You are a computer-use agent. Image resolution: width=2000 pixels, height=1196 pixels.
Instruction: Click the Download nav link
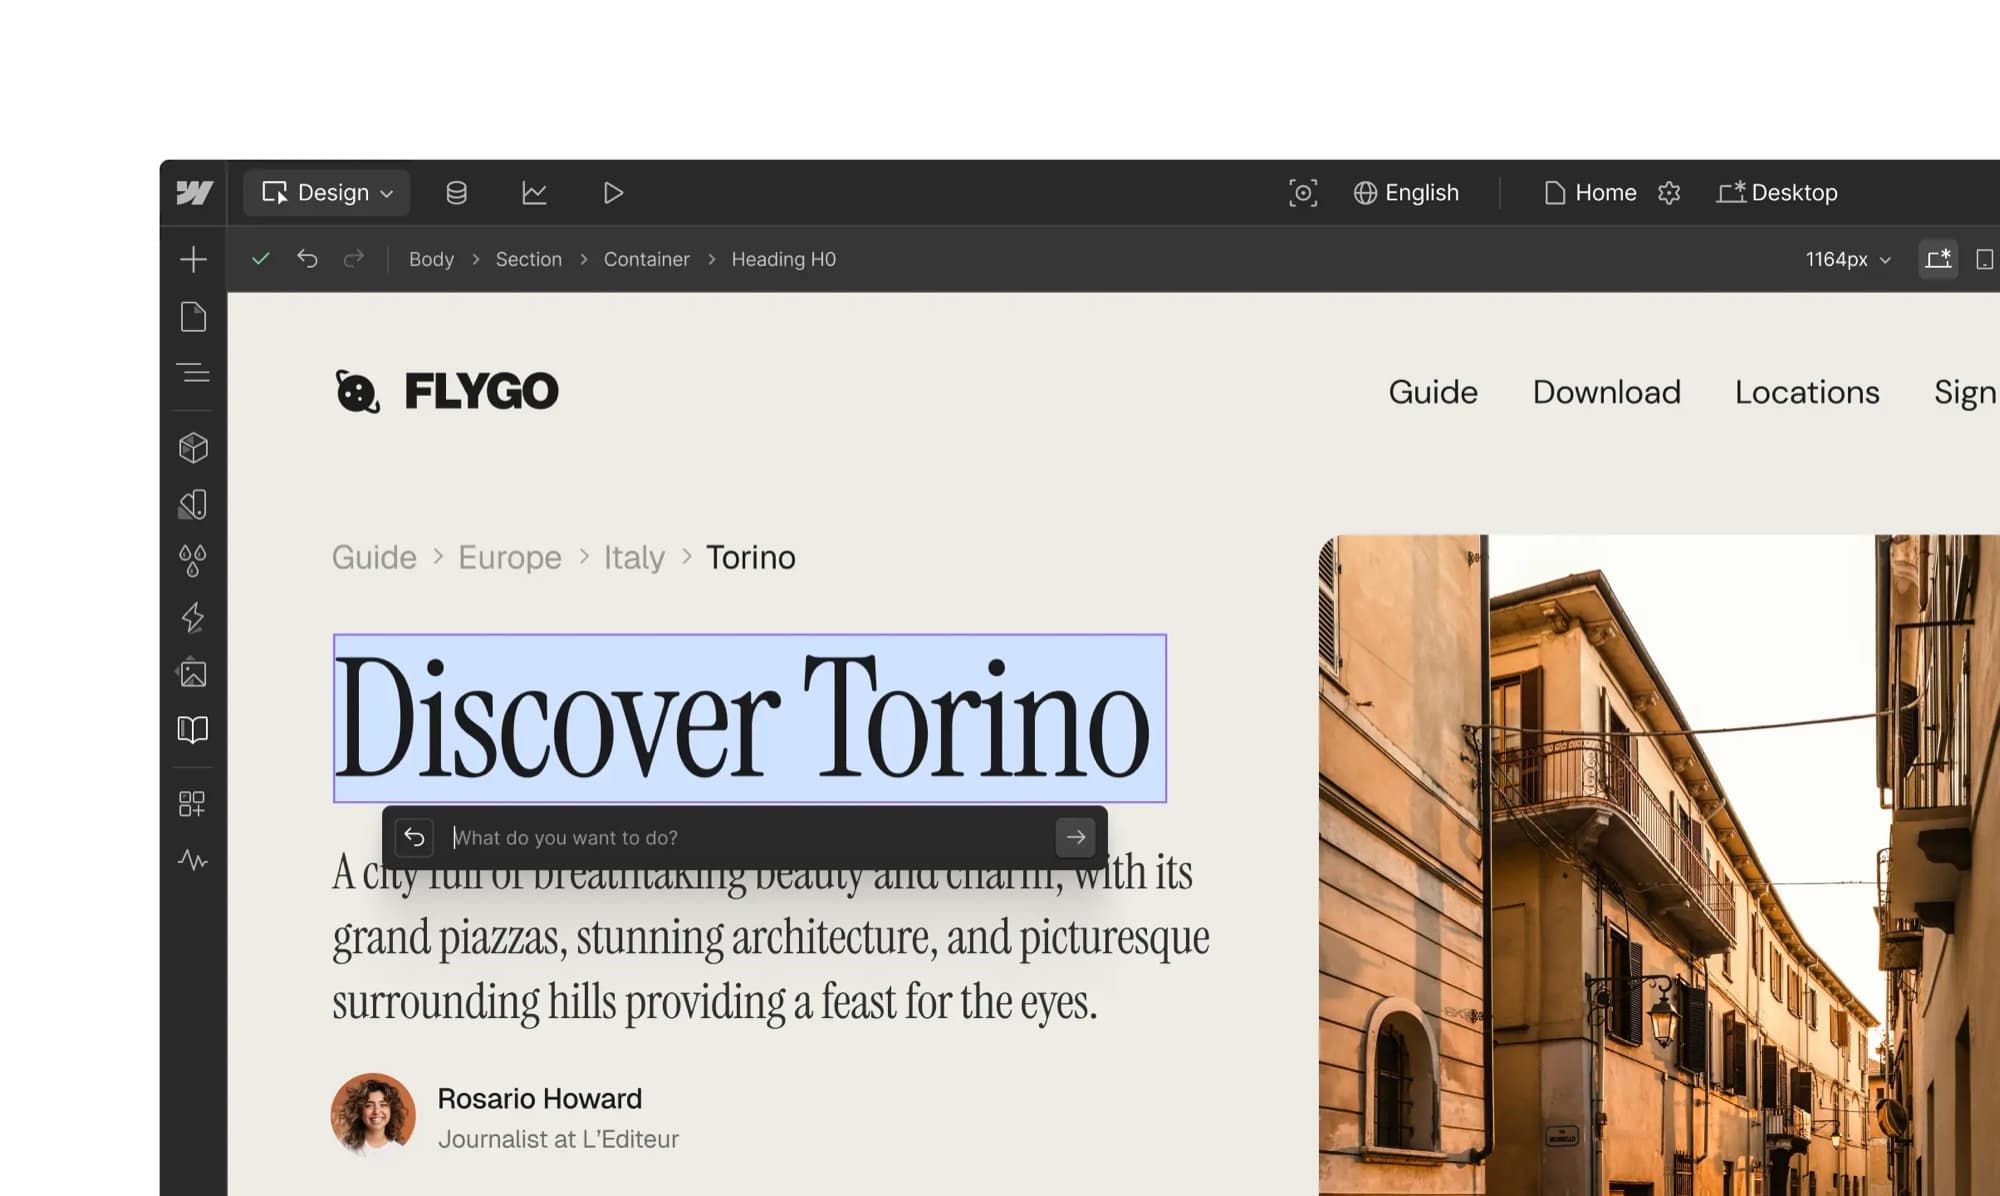[x=1607, y=392]
